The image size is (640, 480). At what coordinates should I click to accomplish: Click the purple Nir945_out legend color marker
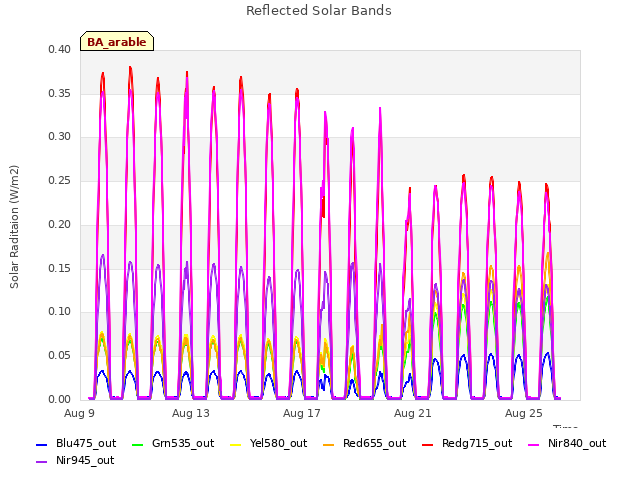[x=42, y=462]
